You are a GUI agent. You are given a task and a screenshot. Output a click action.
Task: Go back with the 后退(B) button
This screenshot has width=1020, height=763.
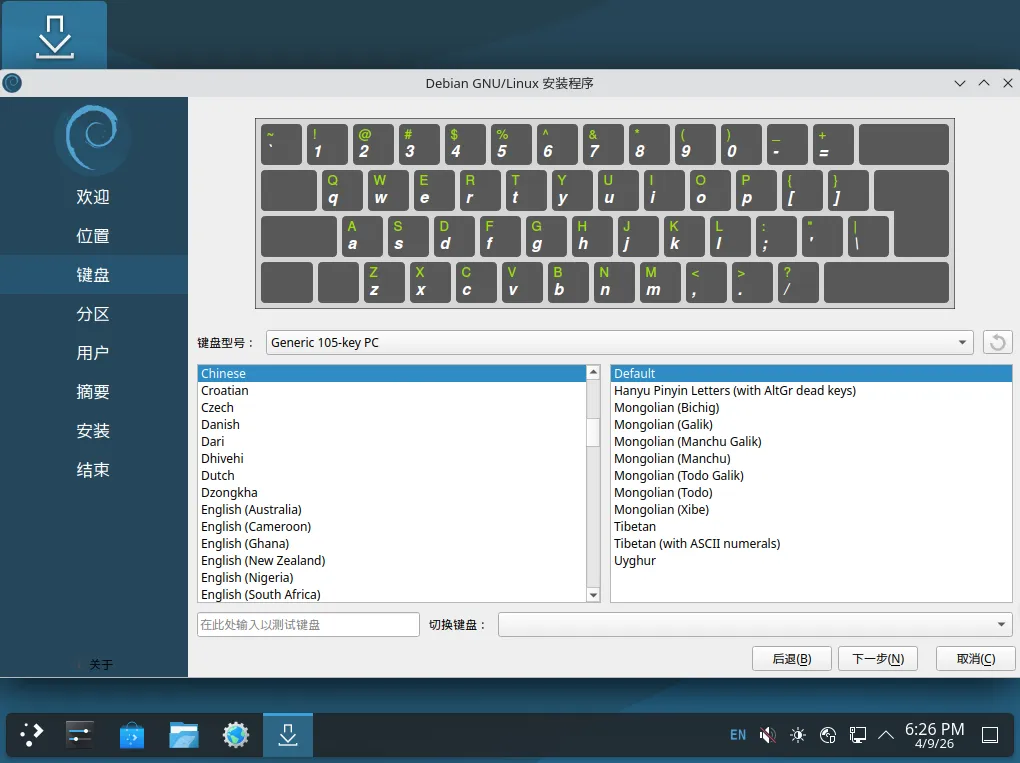(x=792, y=659)
